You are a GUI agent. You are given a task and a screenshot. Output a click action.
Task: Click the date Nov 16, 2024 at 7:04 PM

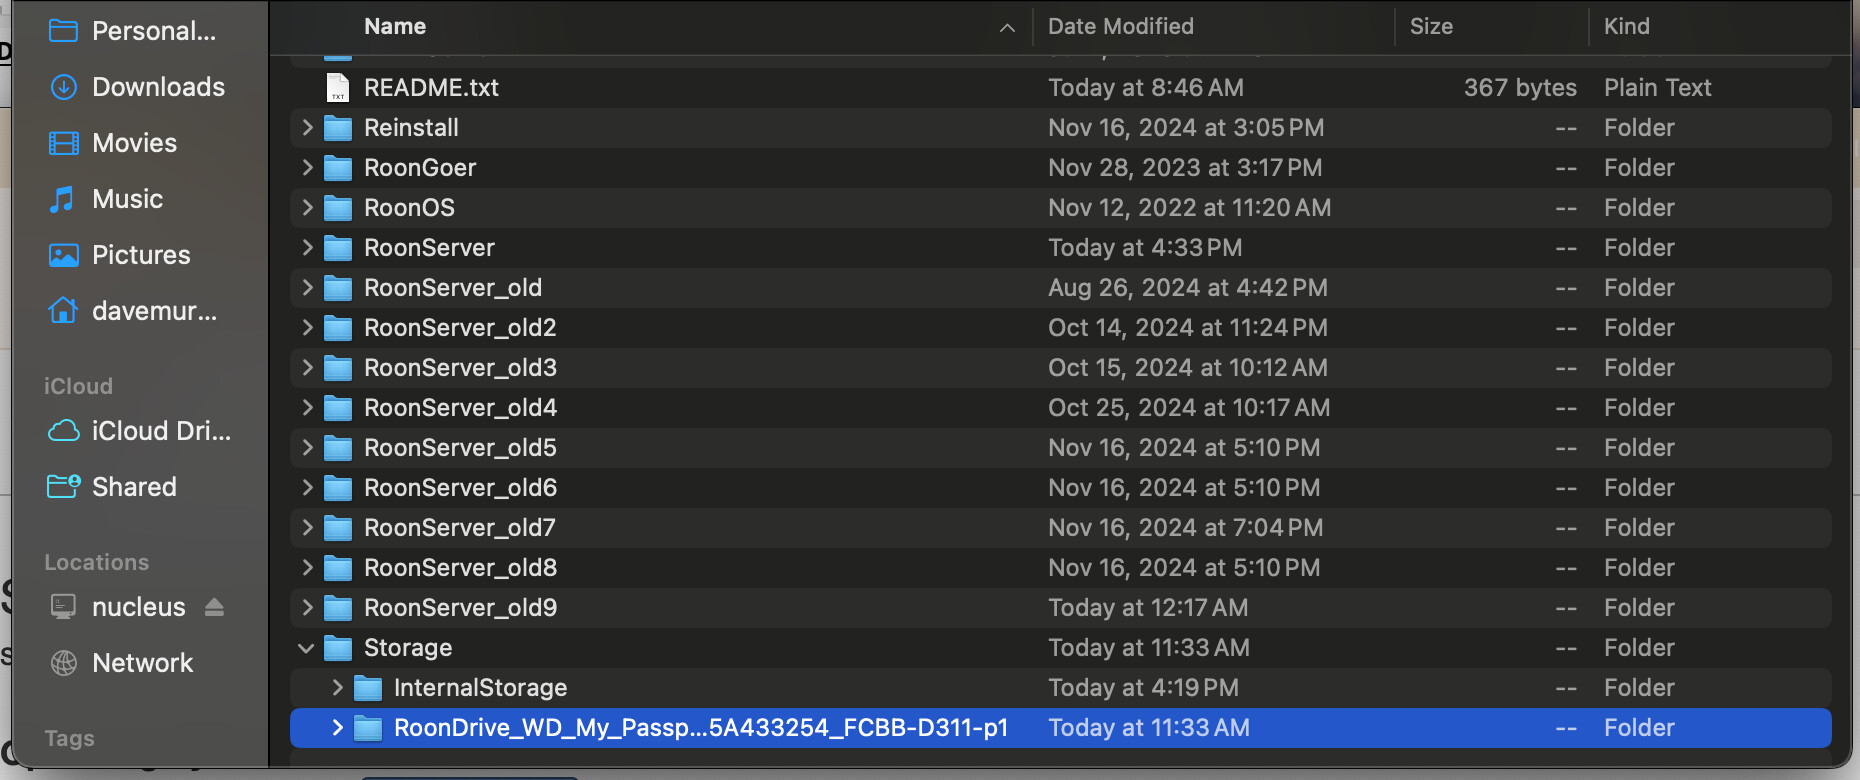pyautogui.click(x=1185, y=528)
